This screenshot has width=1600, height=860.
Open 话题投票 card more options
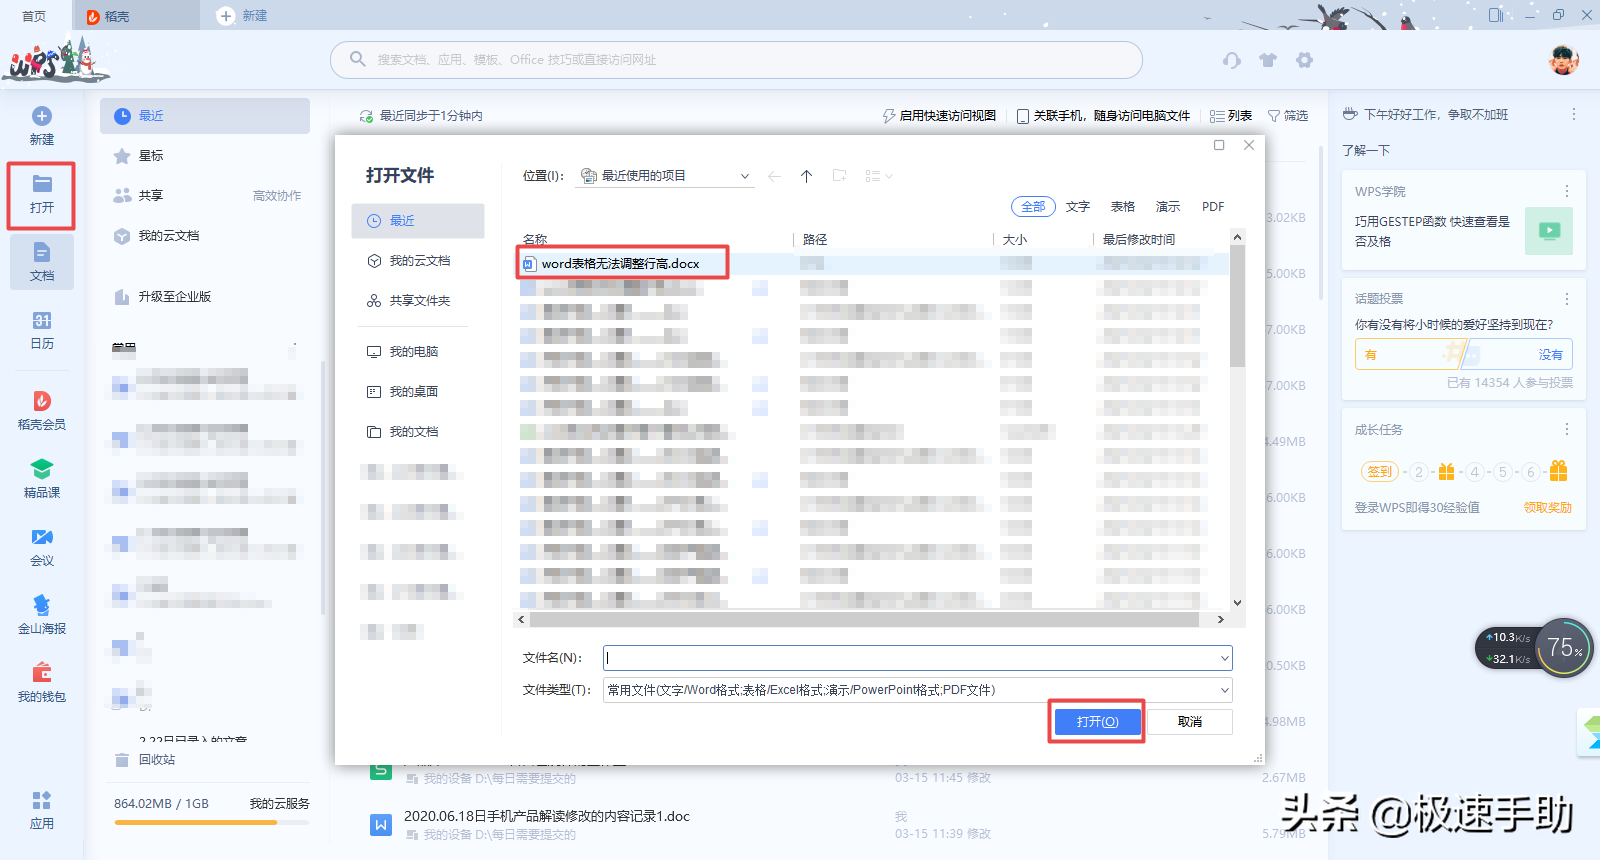[x=1567, y=298]
